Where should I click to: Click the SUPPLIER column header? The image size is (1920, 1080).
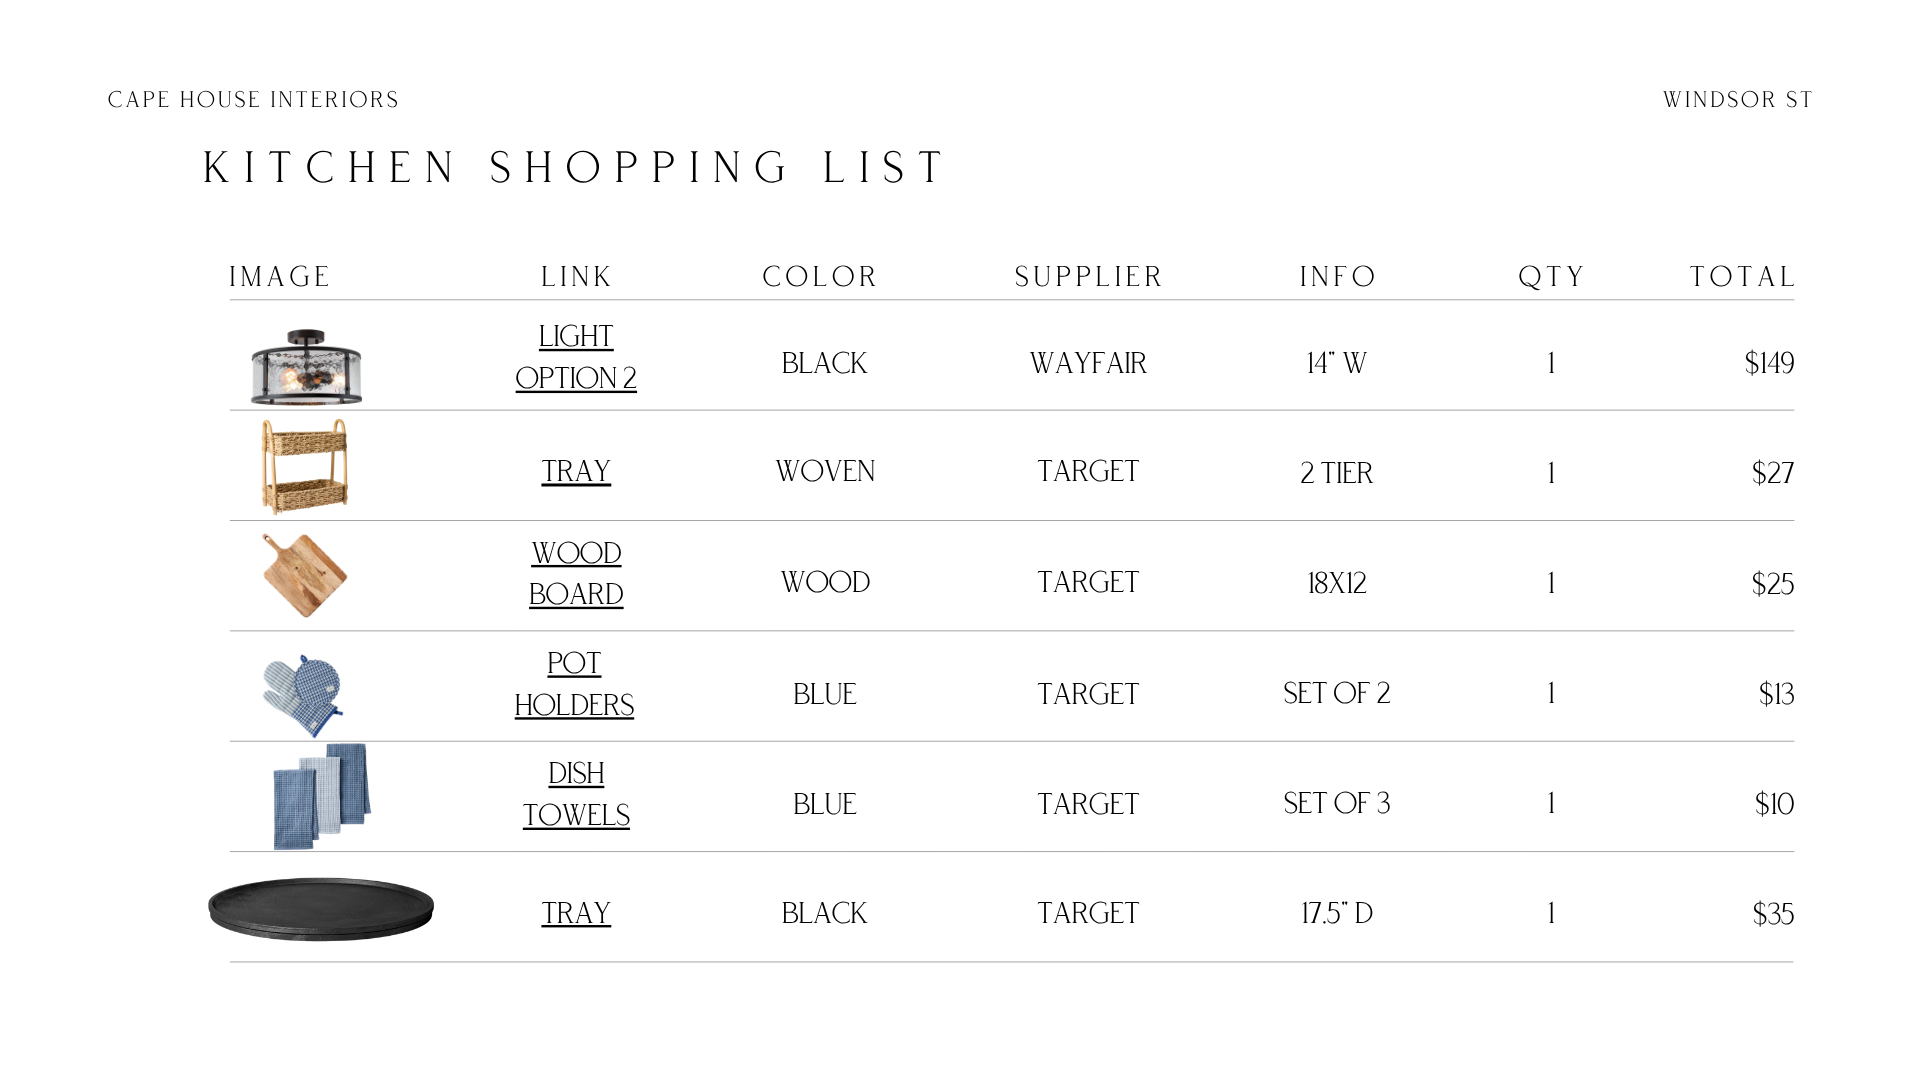(1088, 277)
